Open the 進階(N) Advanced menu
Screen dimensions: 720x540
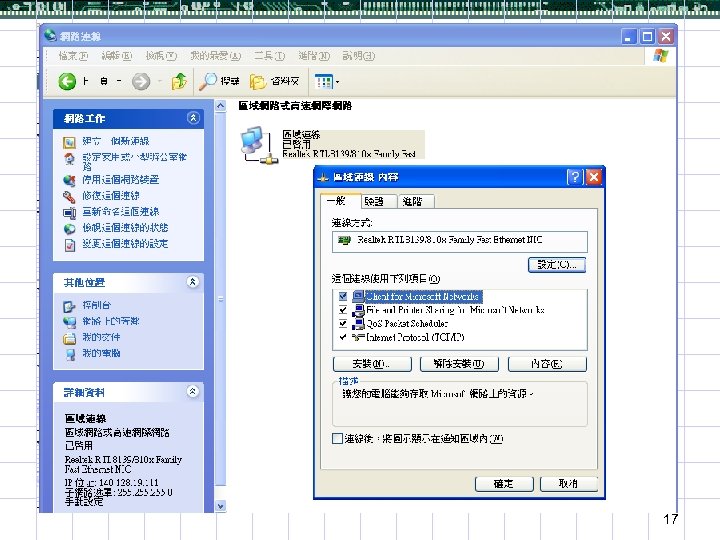click(314, 56)
